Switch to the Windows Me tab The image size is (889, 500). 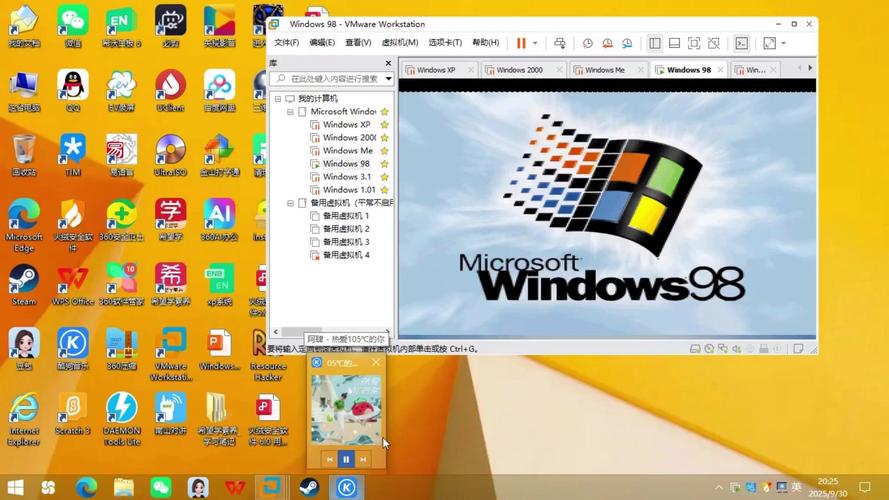pos(604,70)
